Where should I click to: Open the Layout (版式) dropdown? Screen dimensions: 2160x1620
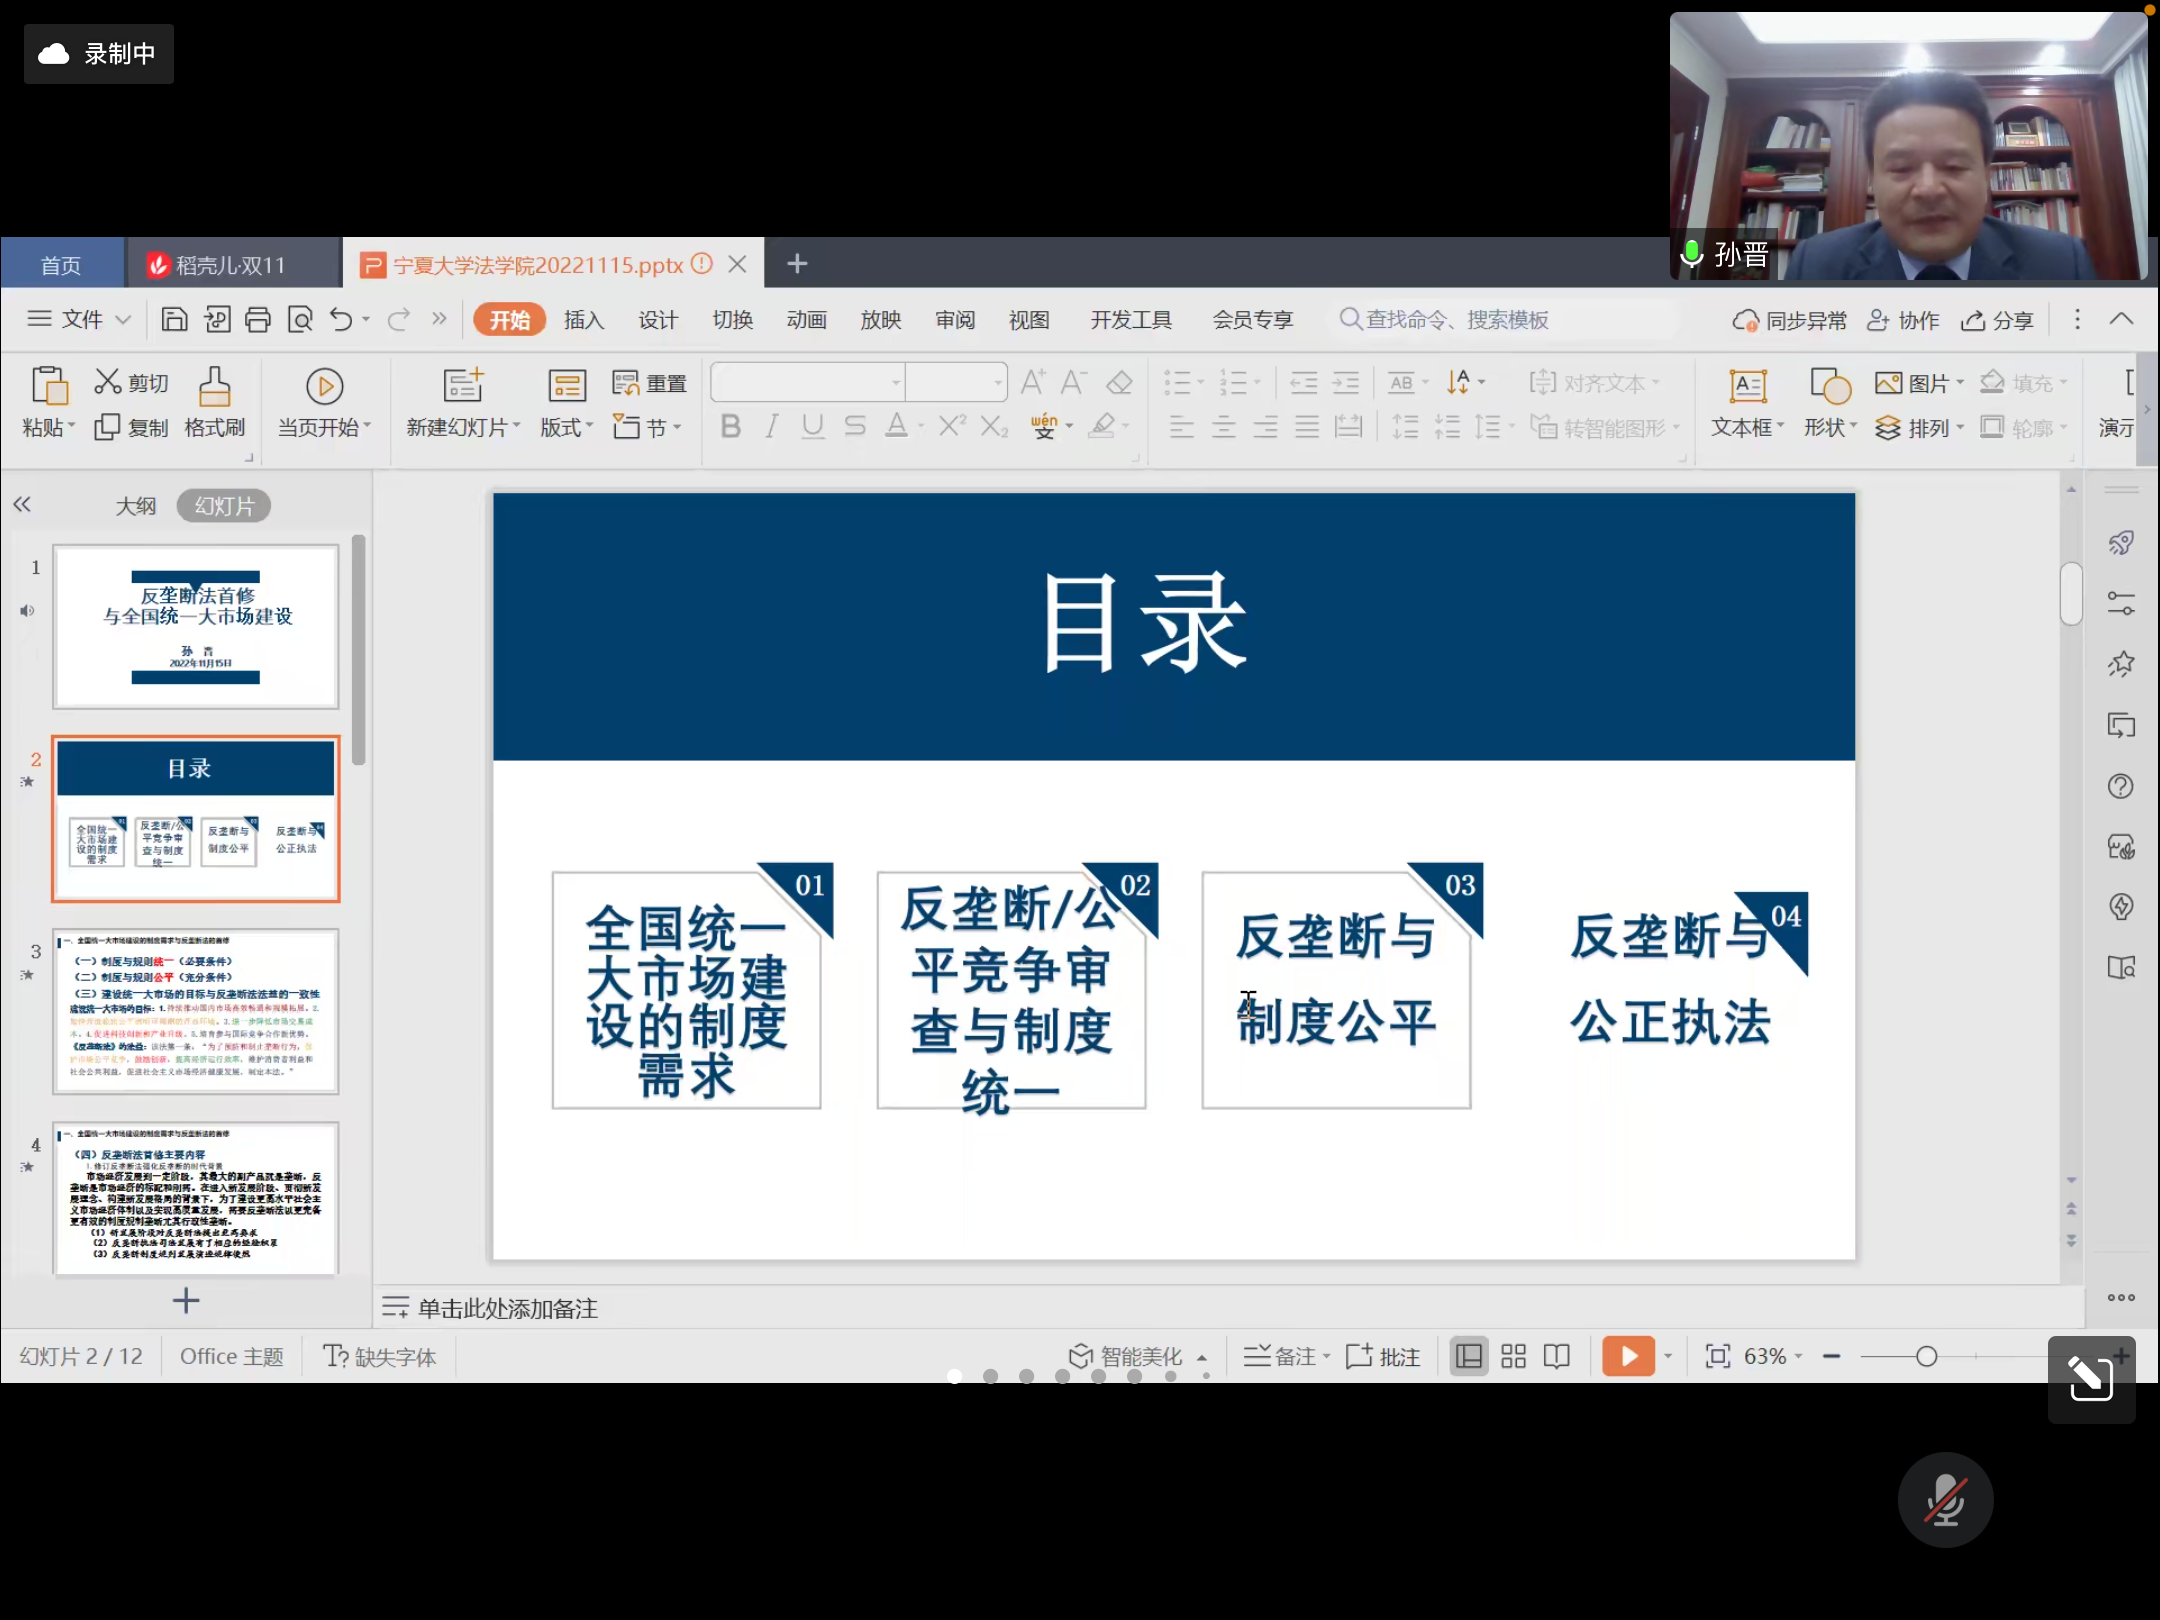coord(566,427)
